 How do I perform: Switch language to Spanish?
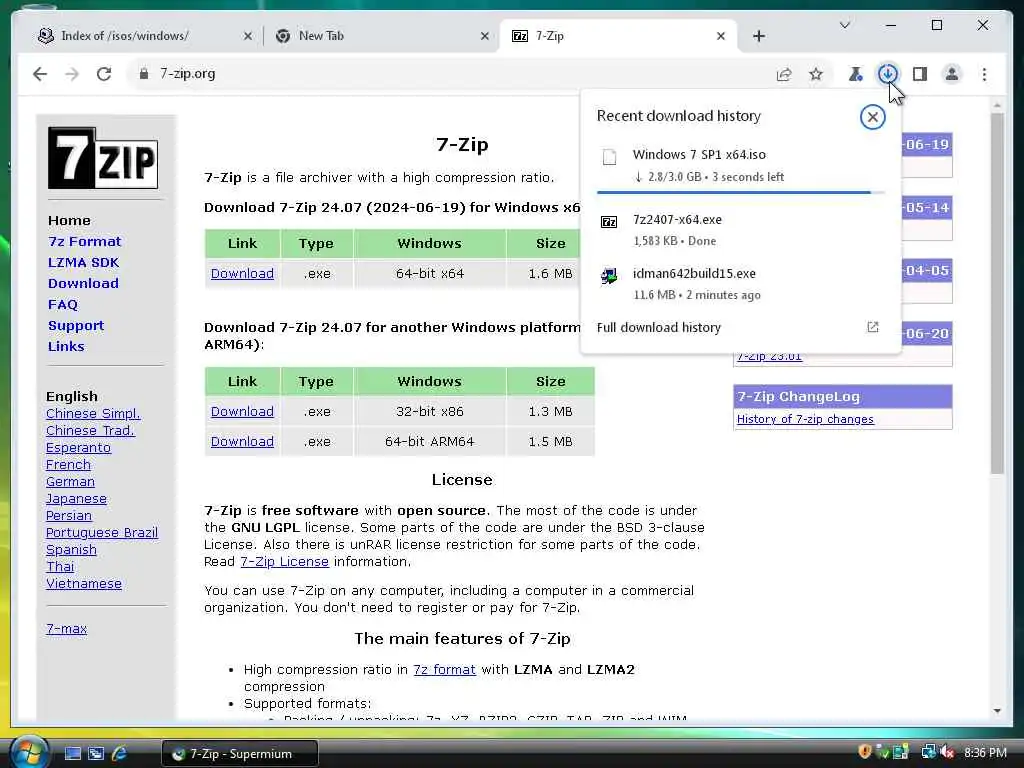[x=71, y=549]
